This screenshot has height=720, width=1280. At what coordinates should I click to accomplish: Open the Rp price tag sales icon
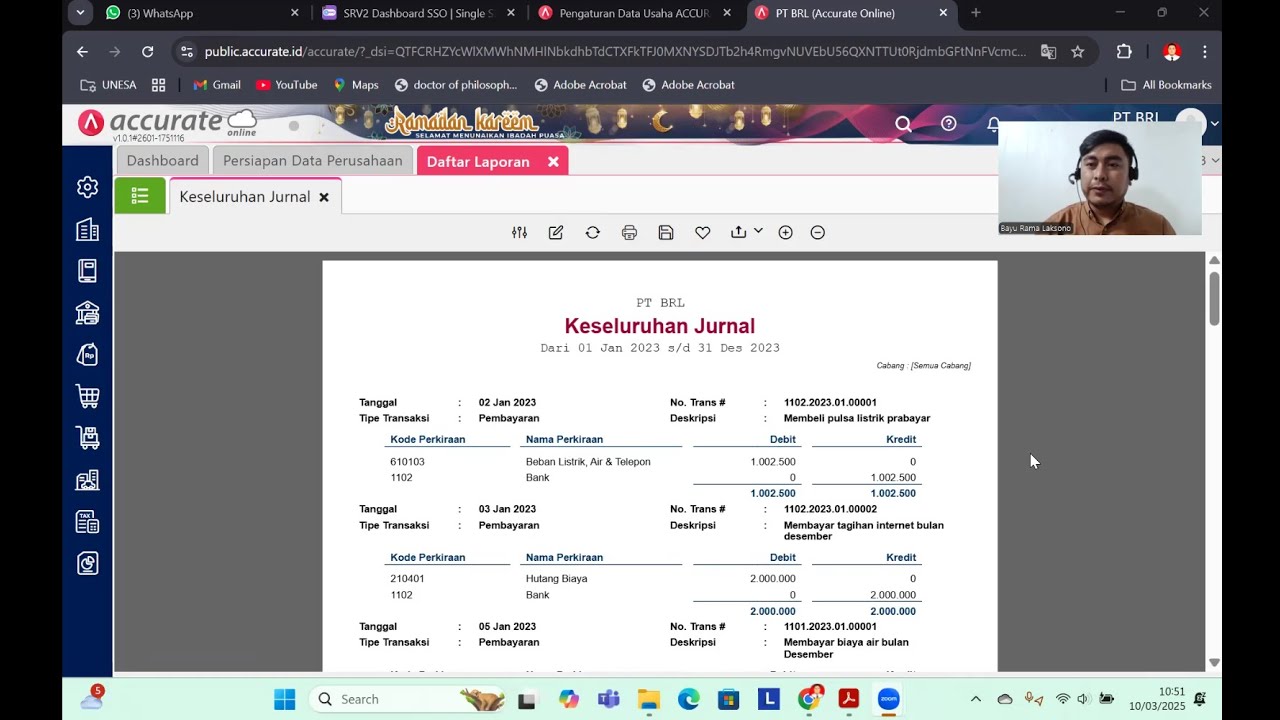(88, 355)
